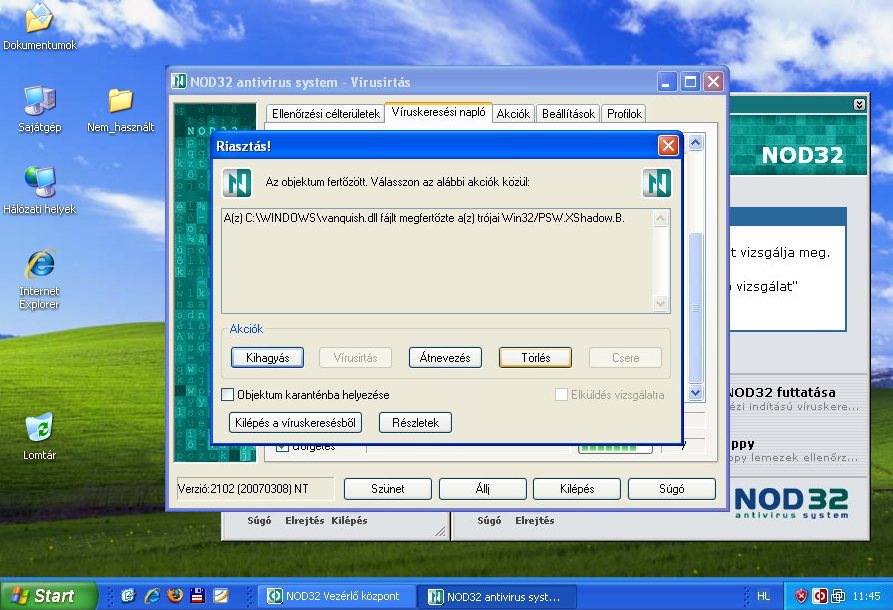Click the scan log vertical scrollbar thumb

pos(695,308)
